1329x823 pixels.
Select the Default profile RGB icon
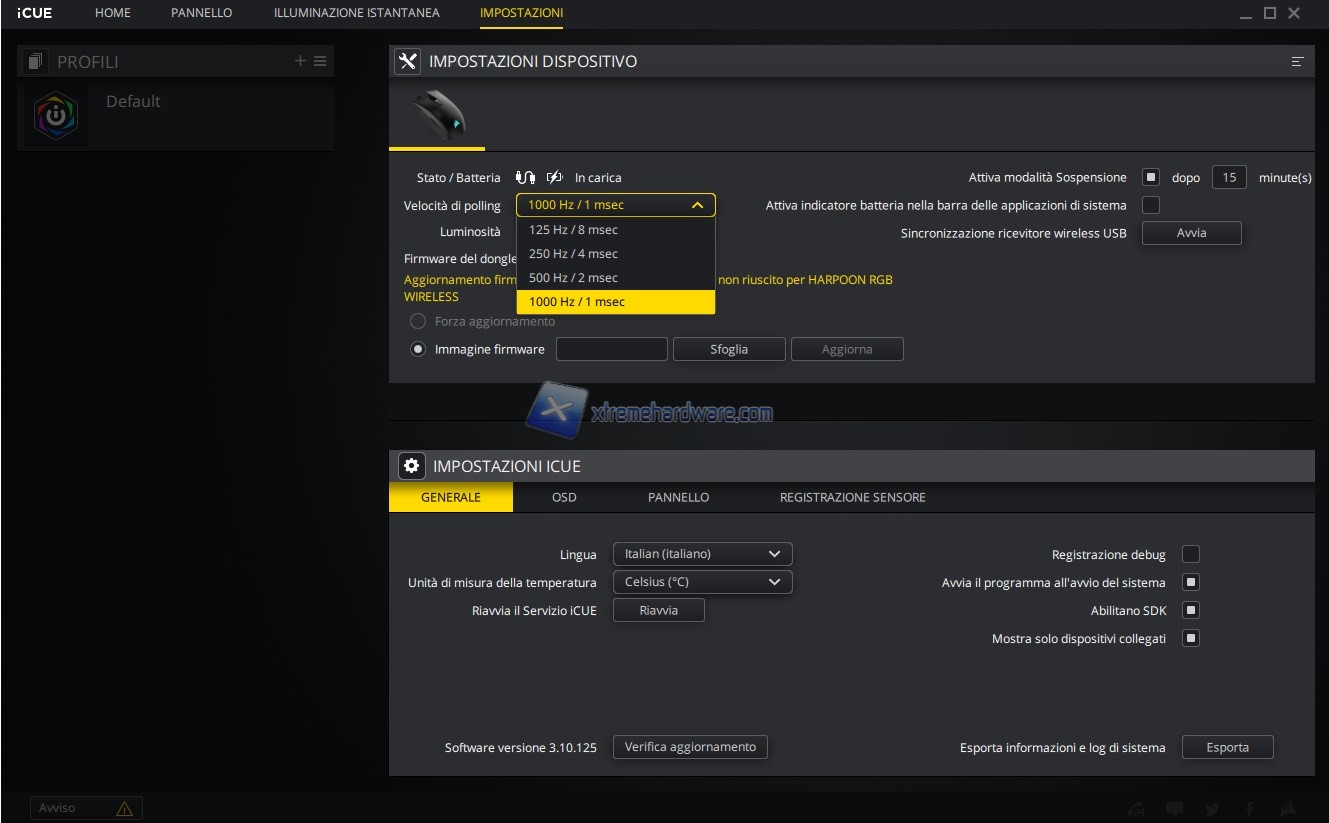click(x=56, y=117)
